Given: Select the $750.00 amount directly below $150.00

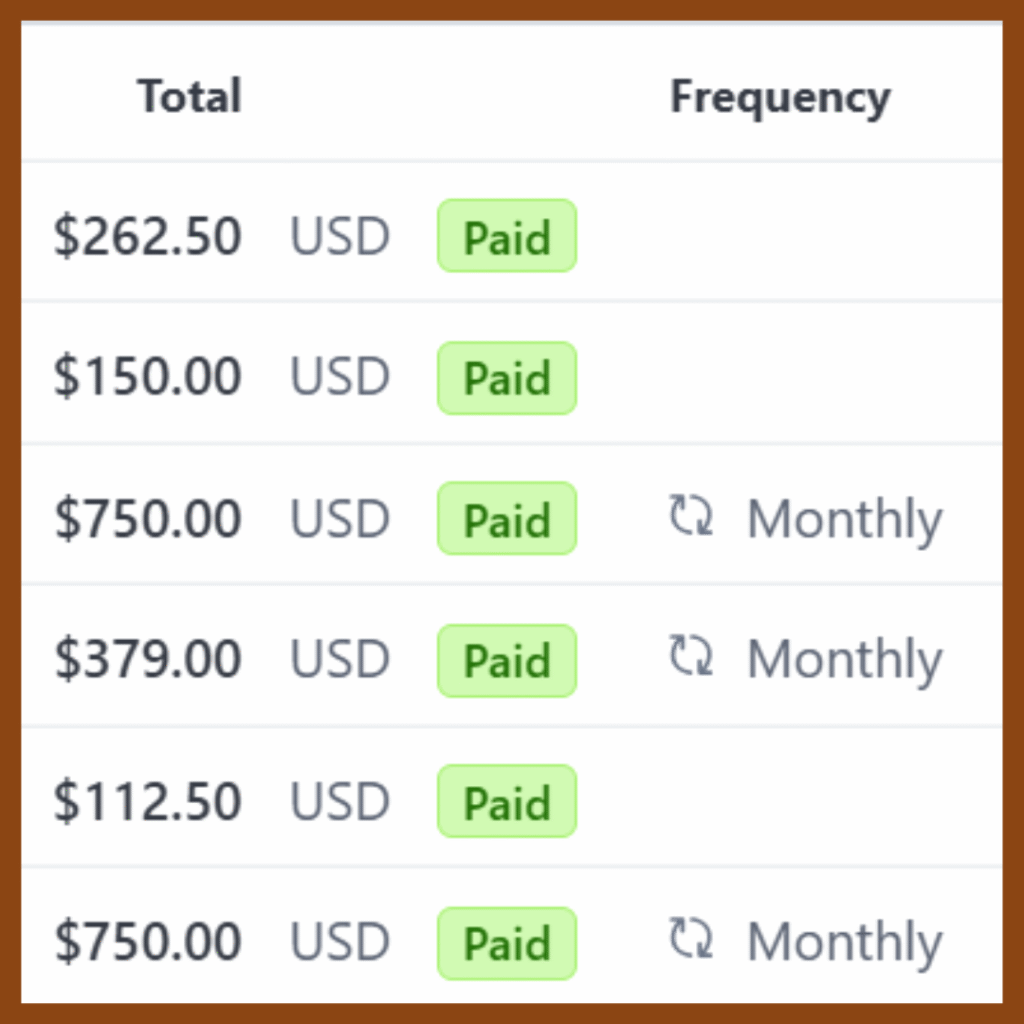Looking at the screenshot, I should coord(148,518).
